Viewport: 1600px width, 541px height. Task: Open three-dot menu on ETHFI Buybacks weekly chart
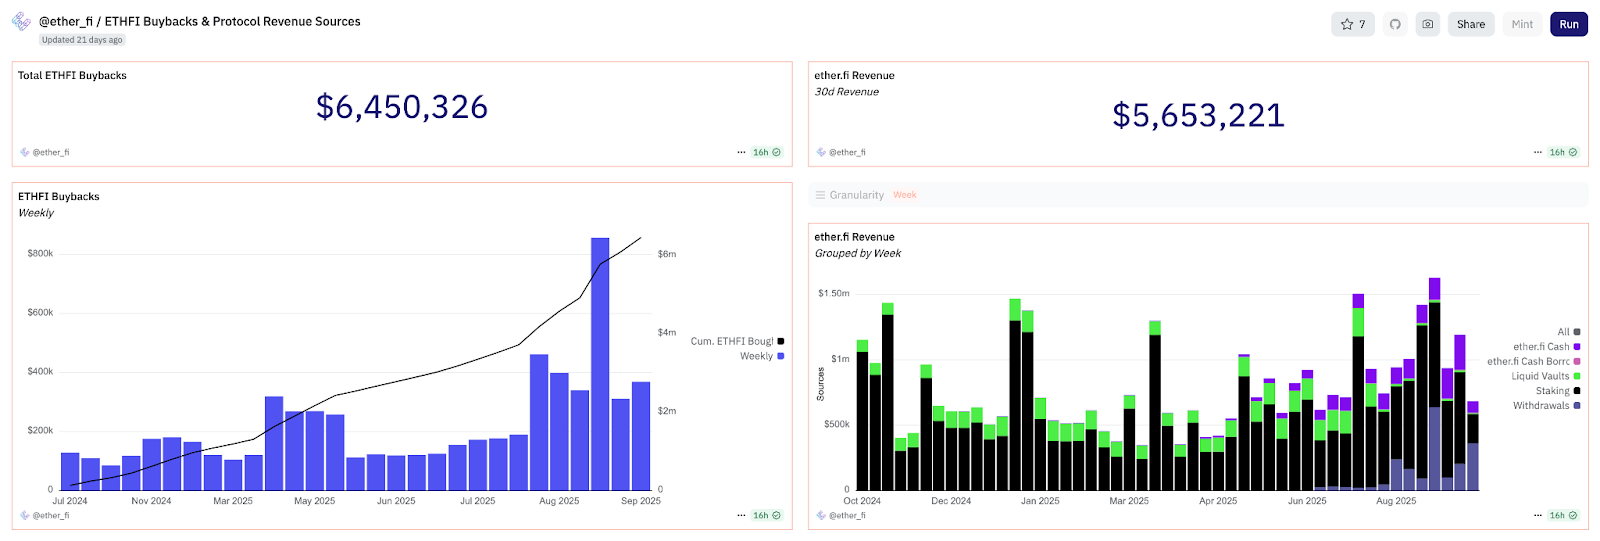point(741,515)
